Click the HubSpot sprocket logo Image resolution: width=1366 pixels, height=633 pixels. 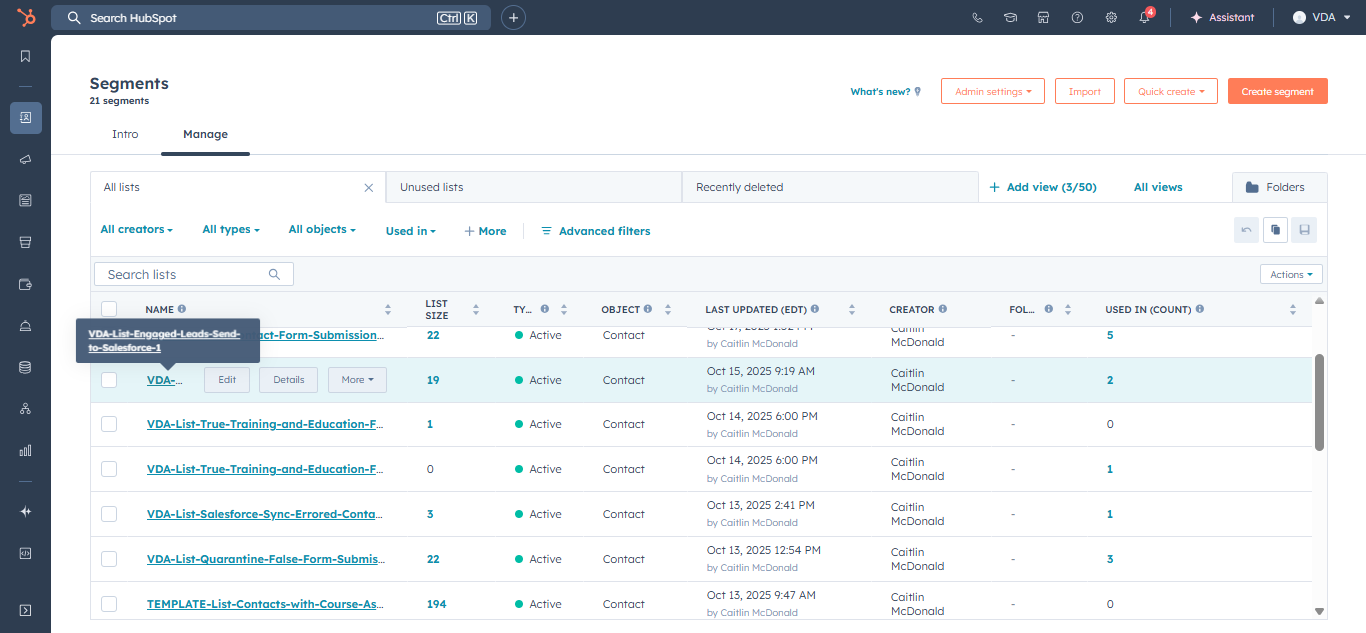(25, 17)
